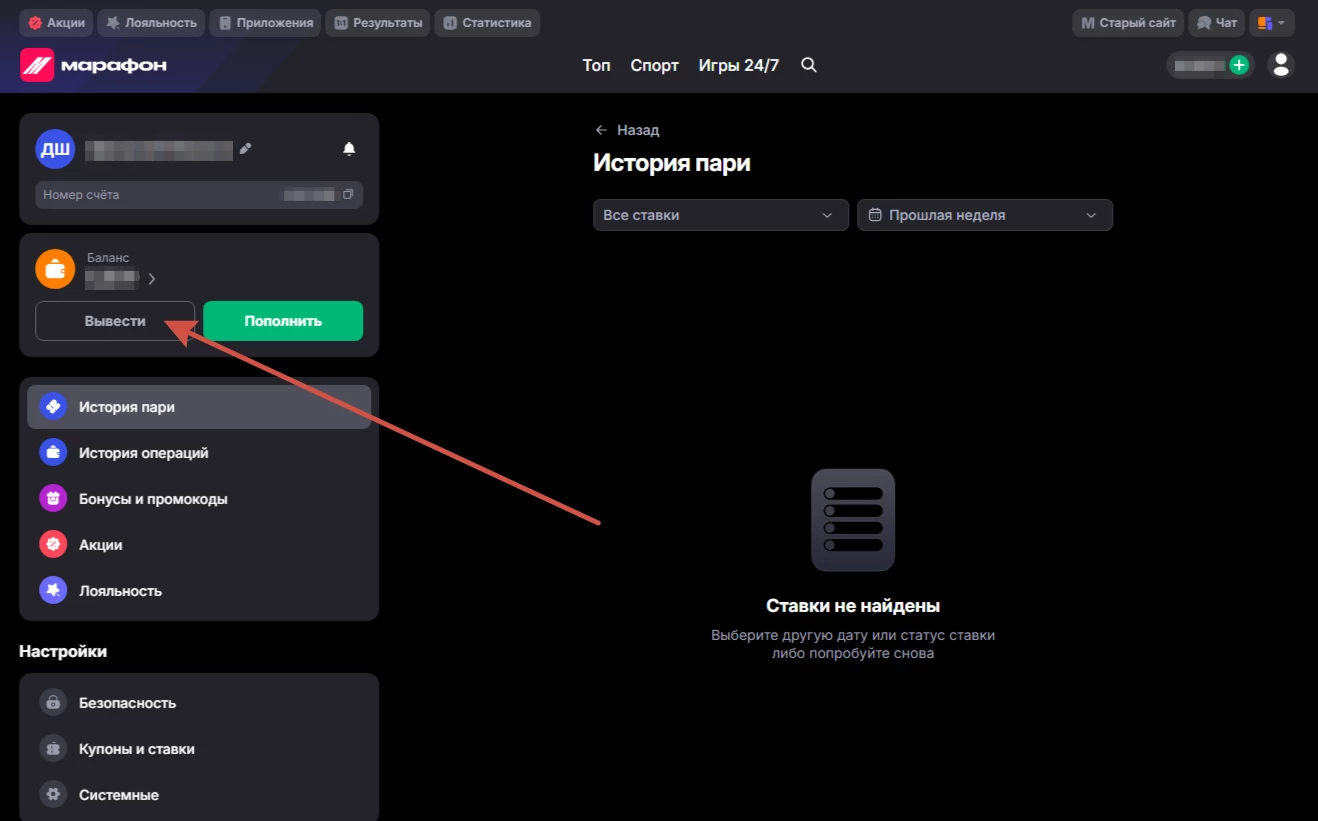Open Лояльность in the sidebar menu
1318x821 pixels.
[199, 591]
